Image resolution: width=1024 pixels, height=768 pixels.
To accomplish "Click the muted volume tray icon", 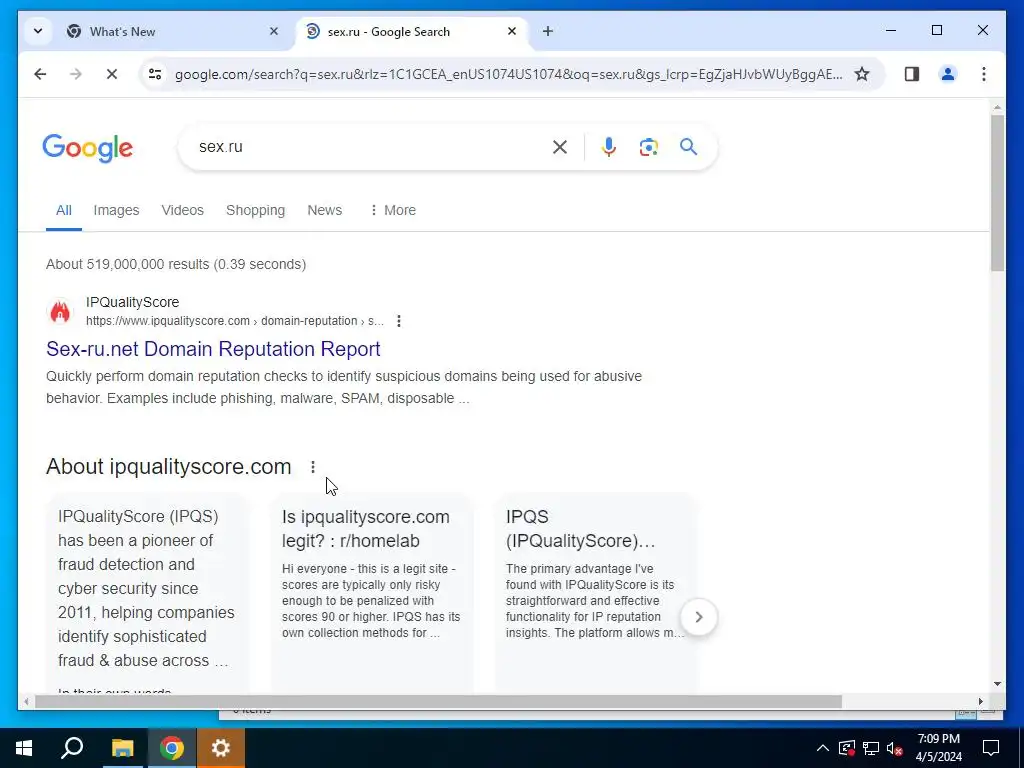I will pos(894,748).
